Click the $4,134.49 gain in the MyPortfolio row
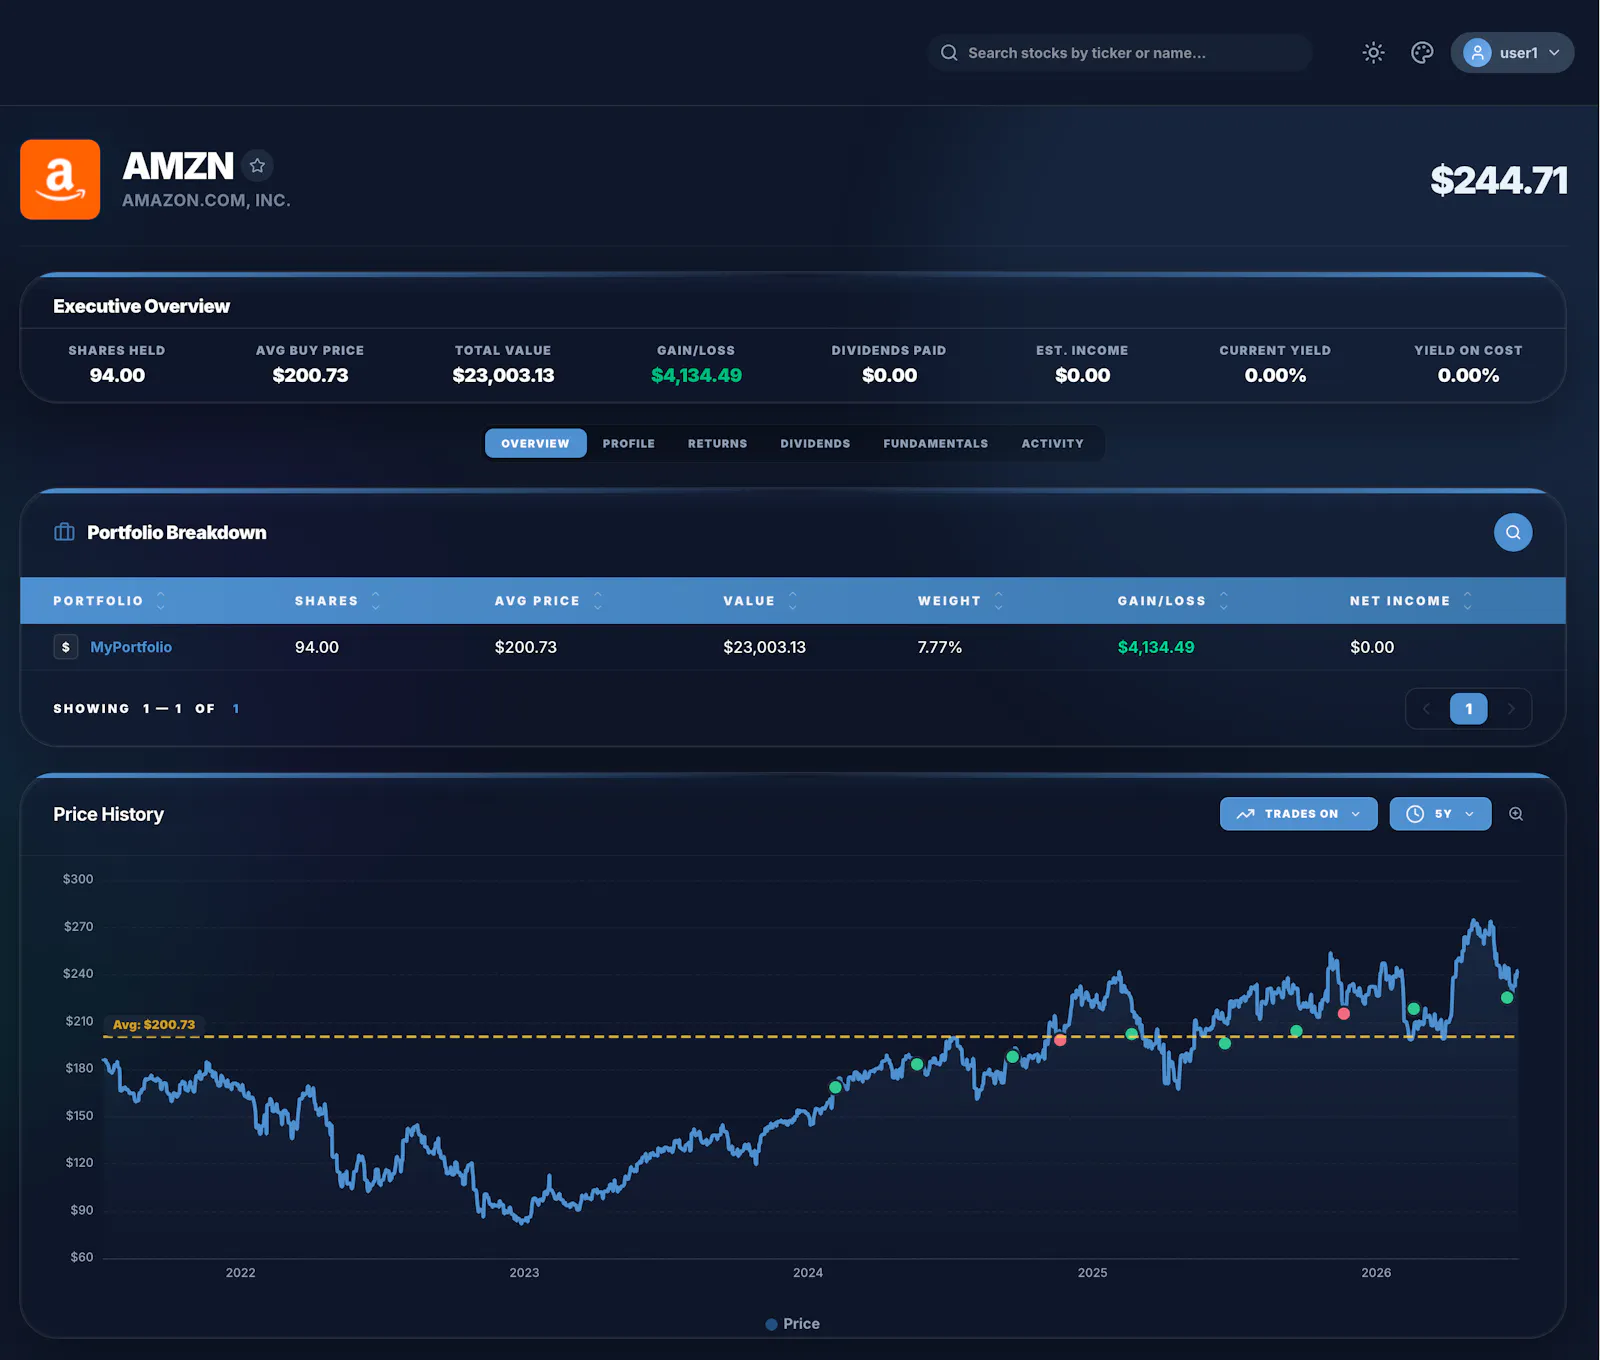 (x=1155, y=647)
